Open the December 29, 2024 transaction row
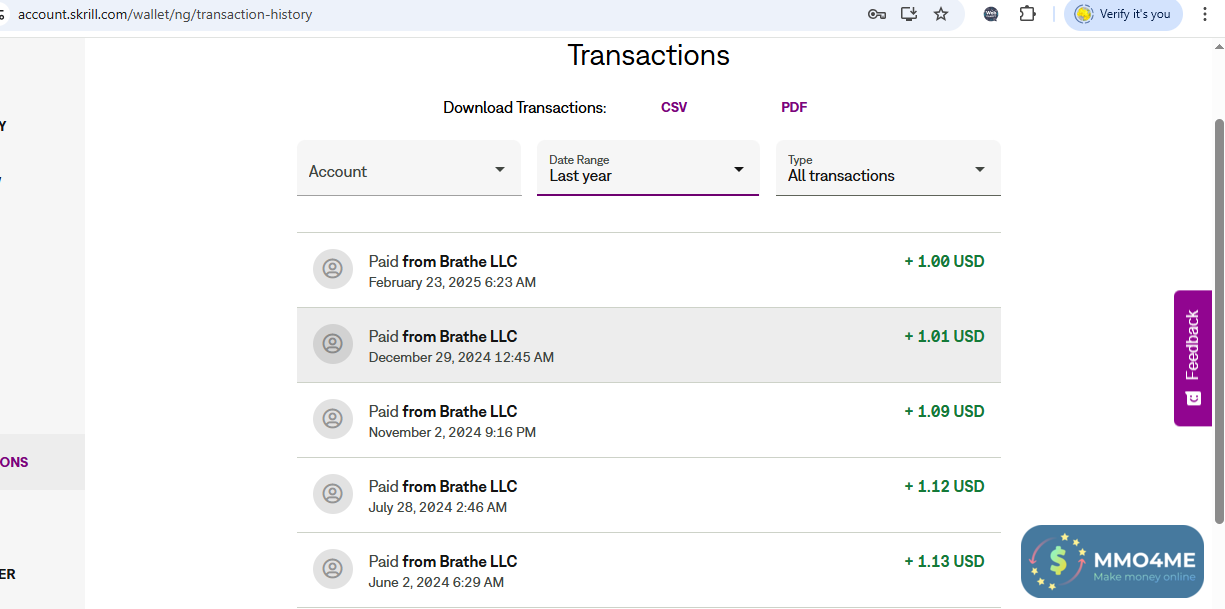Image resolution: width=1225 pixels, height=609 pixels. pyautogui.click(x=648, y=345)
